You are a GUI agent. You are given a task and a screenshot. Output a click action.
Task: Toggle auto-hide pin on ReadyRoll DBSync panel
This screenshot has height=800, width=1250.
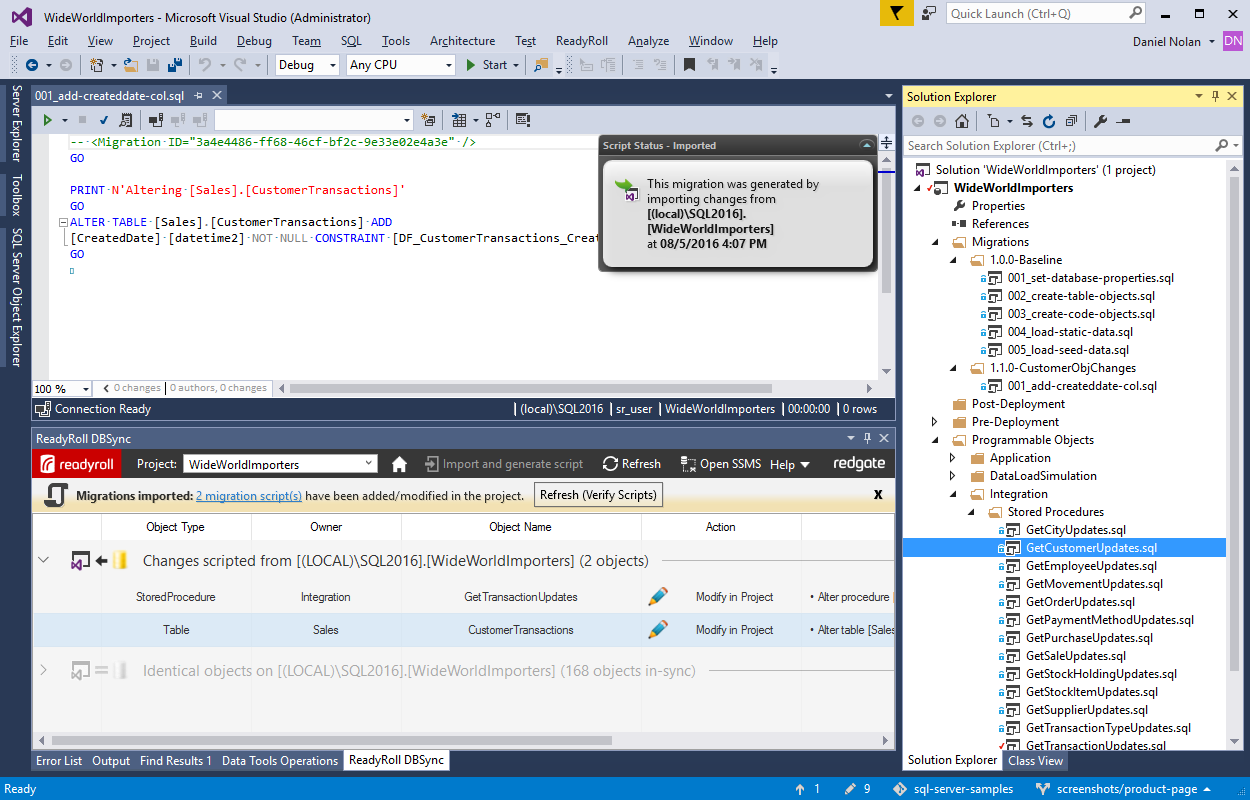pyautogui.click(x=866, y=439)
